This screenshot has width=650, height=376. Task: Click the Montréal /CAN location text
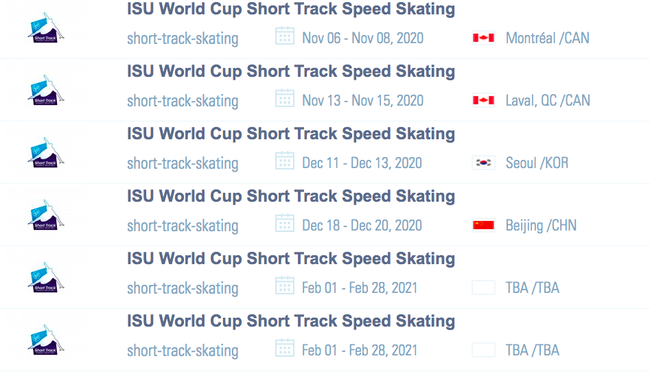pos(547,38)
